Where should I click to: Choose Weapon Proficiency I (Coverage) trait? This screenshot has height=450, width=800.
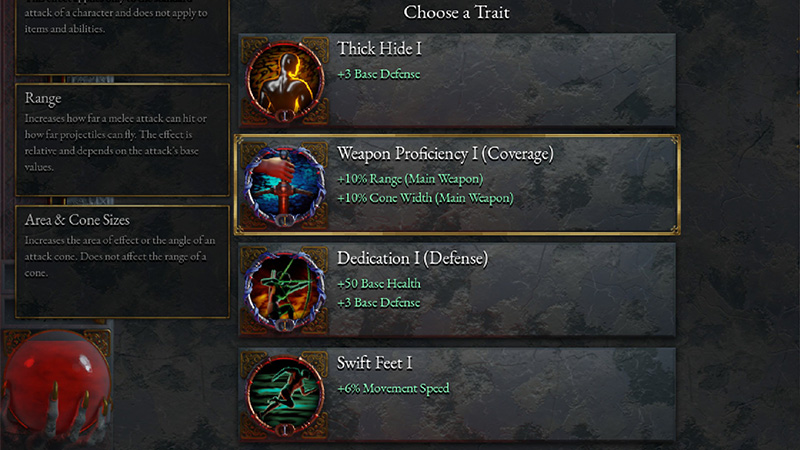445,154
